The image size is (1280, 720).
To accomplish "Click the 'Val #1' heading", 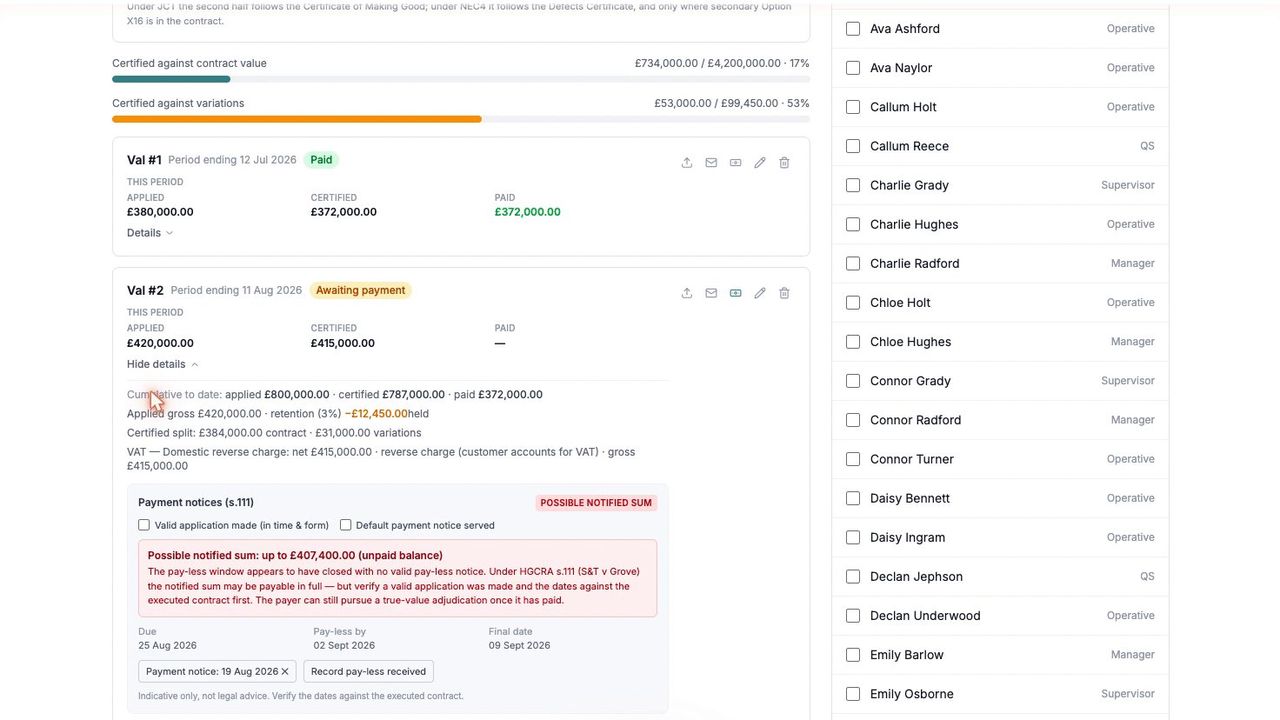I will tap(144, 160).
